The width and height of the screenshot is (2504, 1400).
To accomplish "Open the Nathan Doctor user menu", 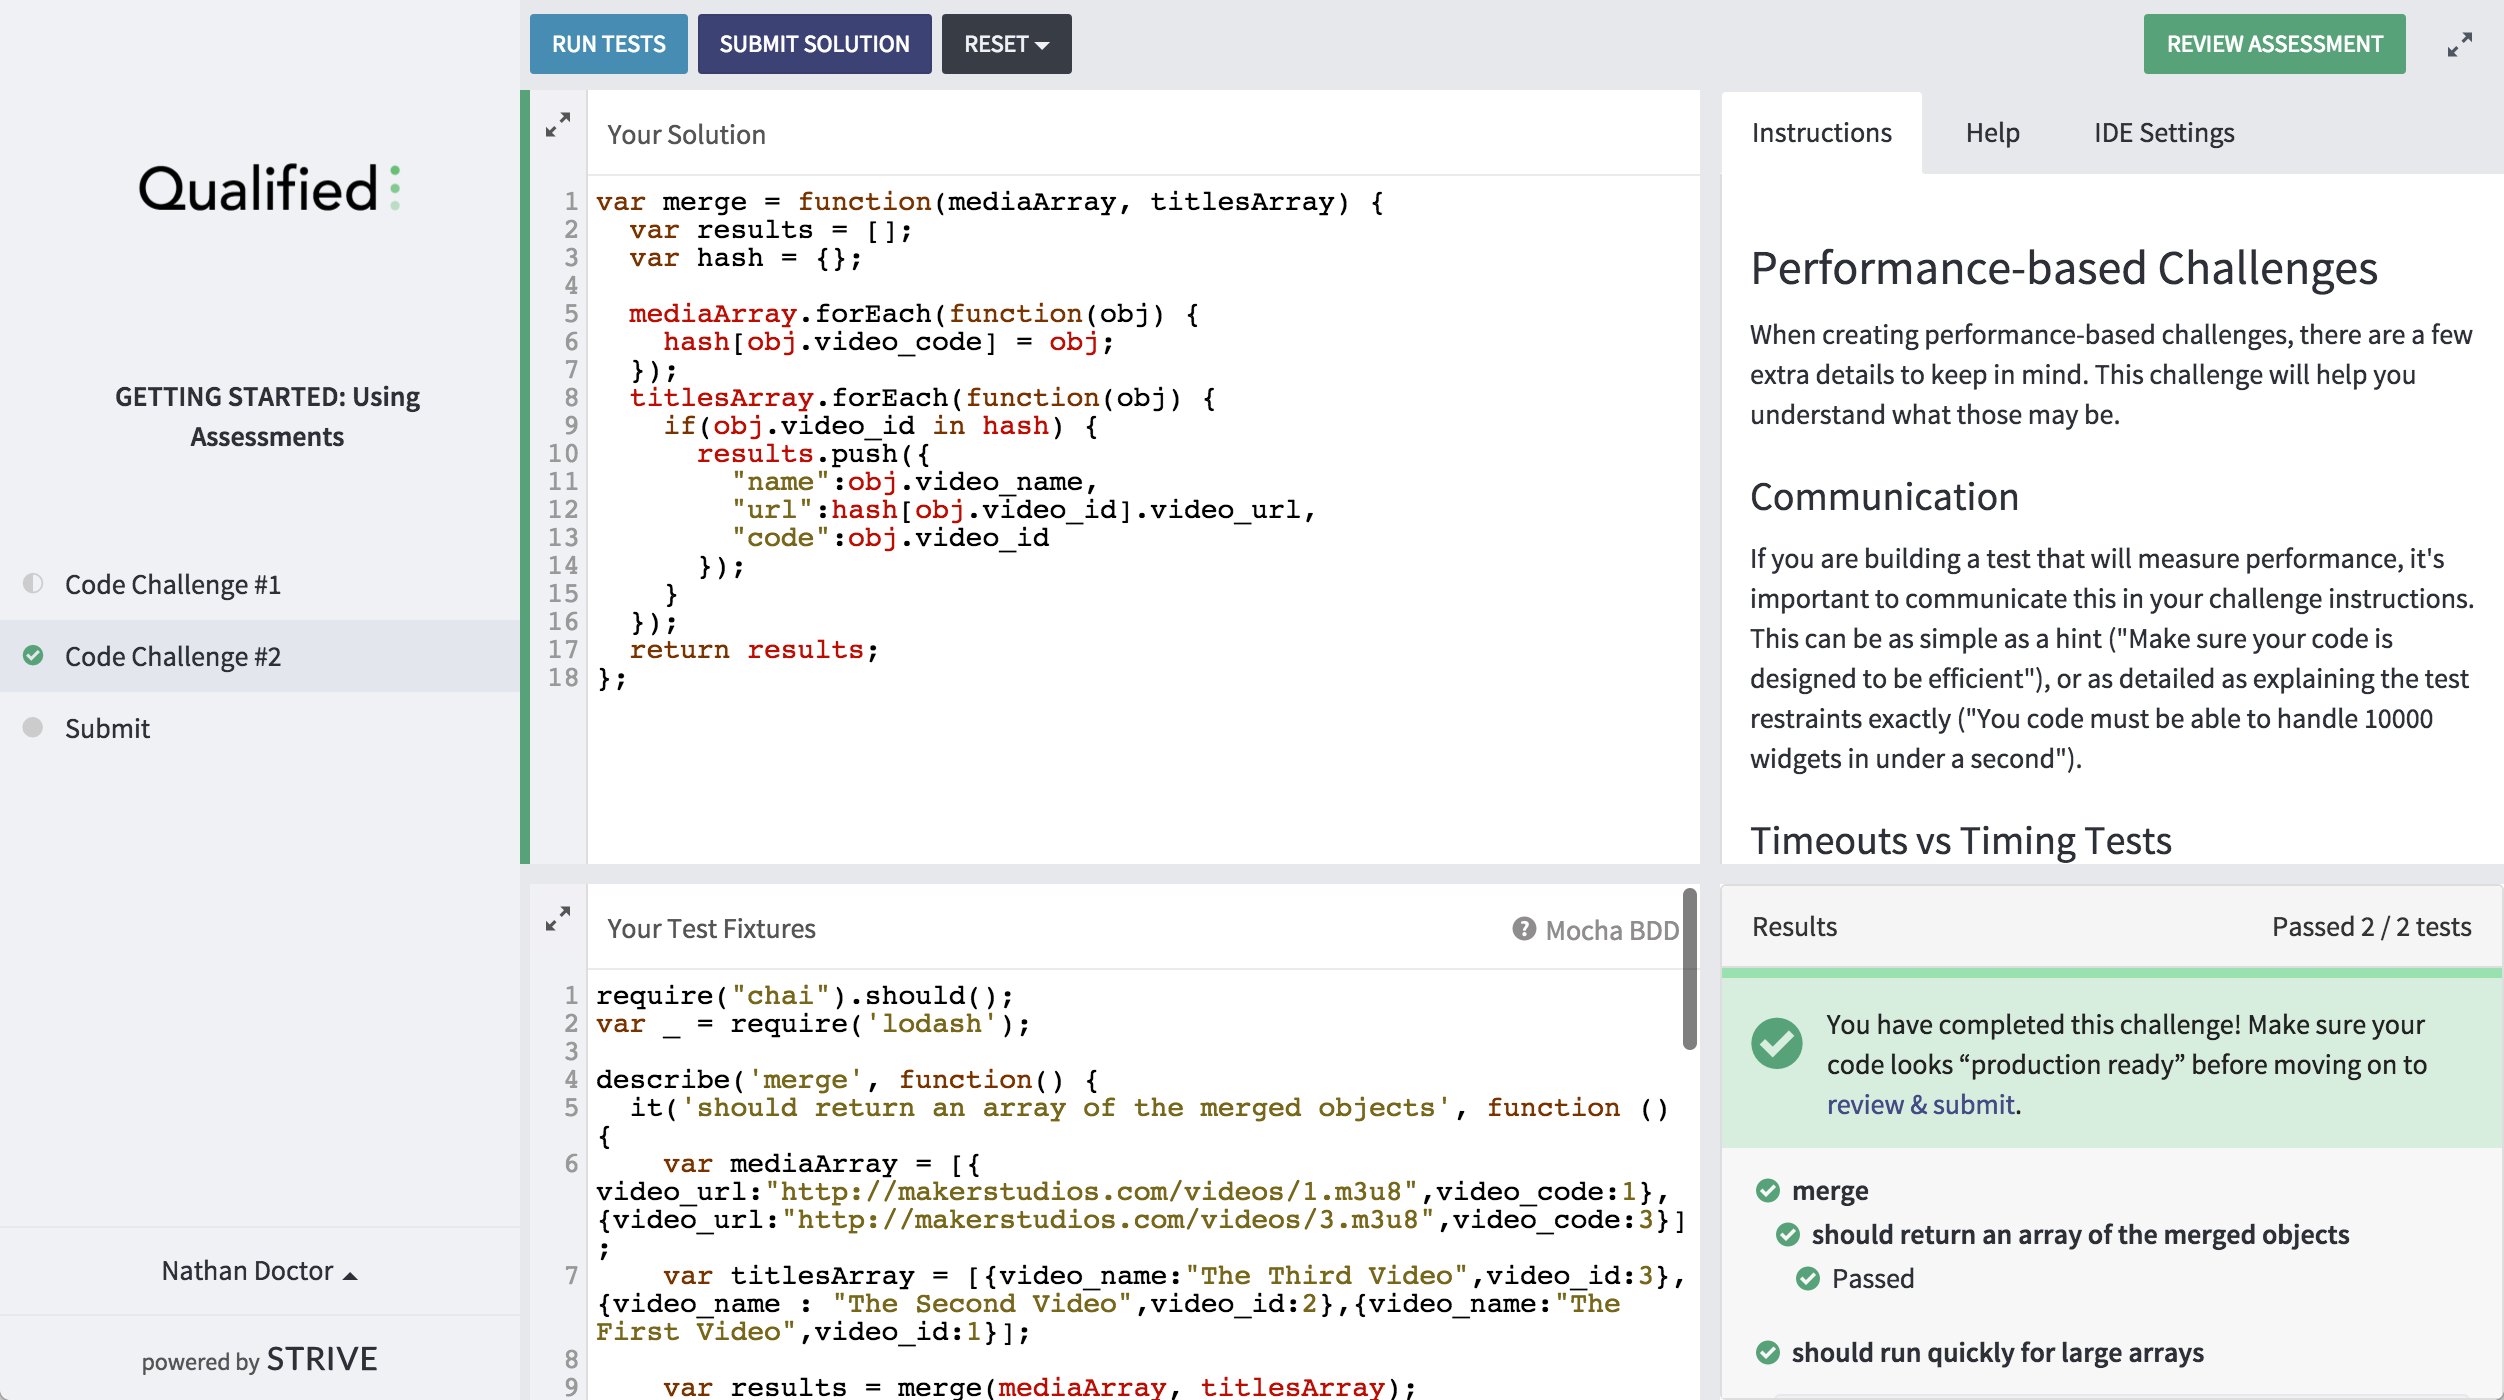I will pos(259,1271).
